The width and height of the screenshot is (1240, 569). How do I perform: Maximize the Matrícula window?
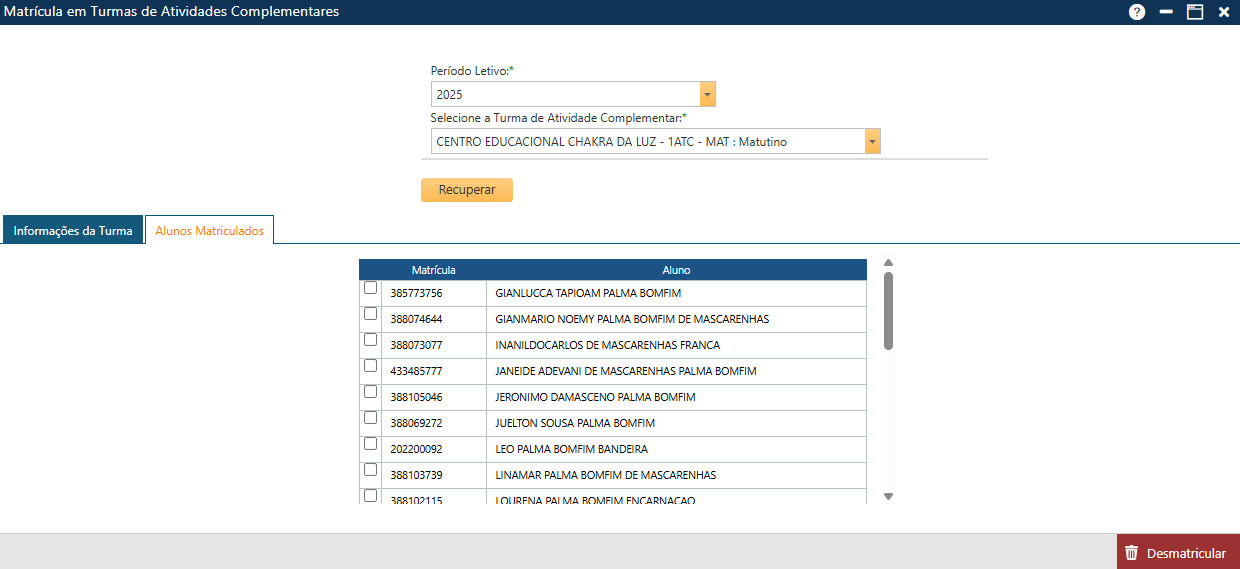pos(1195,12)
